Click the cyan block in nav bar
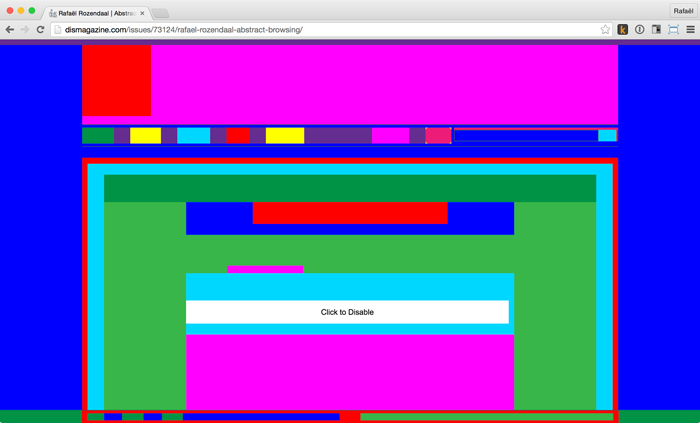This screenshot has width=700, height=423. click(x=193, y=136)
